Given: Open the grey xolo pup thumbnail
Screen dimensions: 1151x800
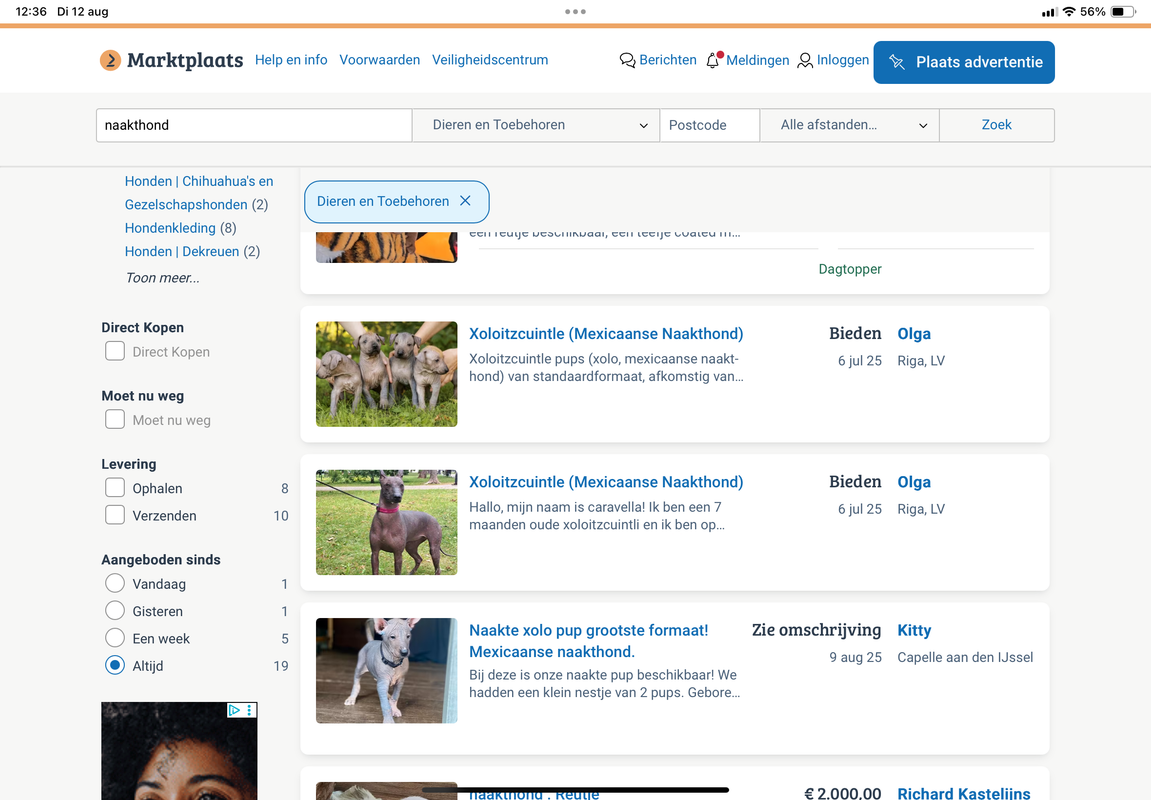Looking at the screenshot, I should click(x=387, y=671).
